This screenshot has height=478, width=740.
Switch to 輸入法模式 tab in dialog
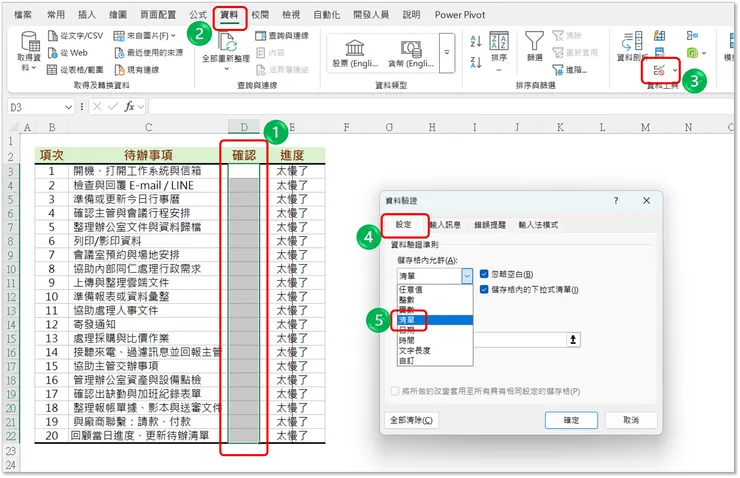click(538, 225)
